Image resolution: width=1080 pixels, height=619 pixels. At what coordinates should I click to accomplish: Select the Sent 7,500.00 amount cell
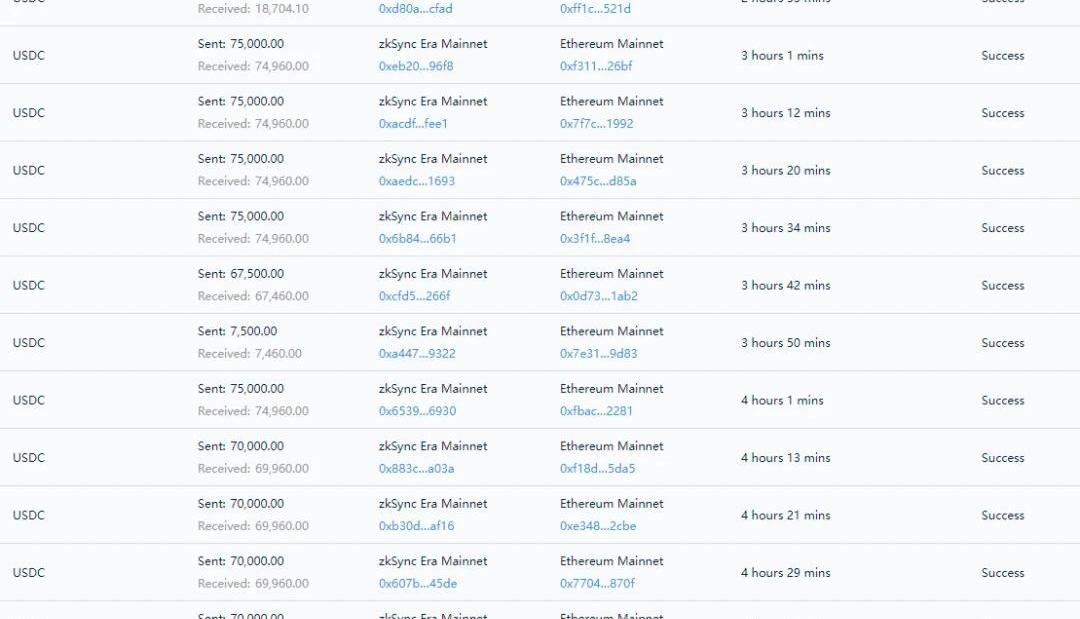[237, 331]
